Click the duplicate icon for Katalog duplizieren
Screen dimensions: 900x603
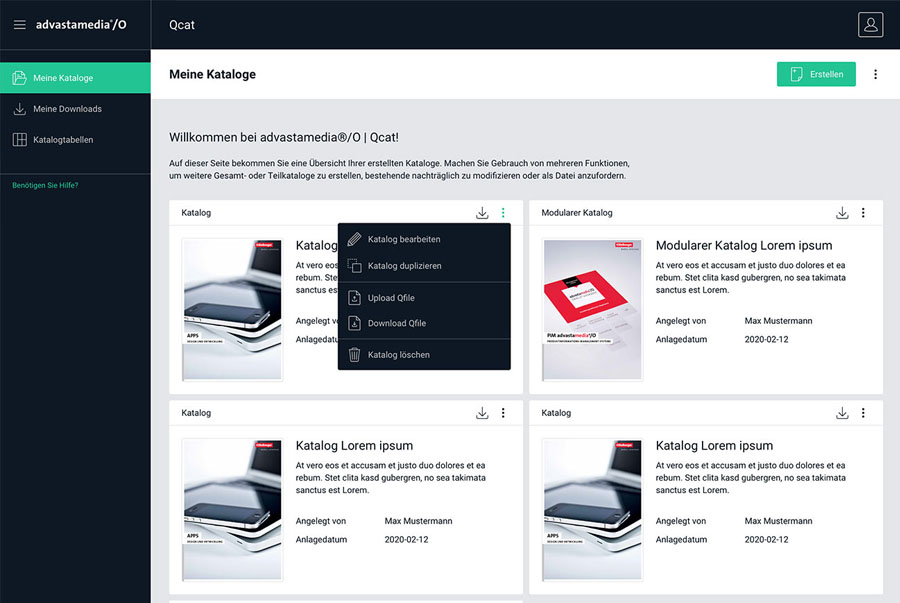click(355, 266)
